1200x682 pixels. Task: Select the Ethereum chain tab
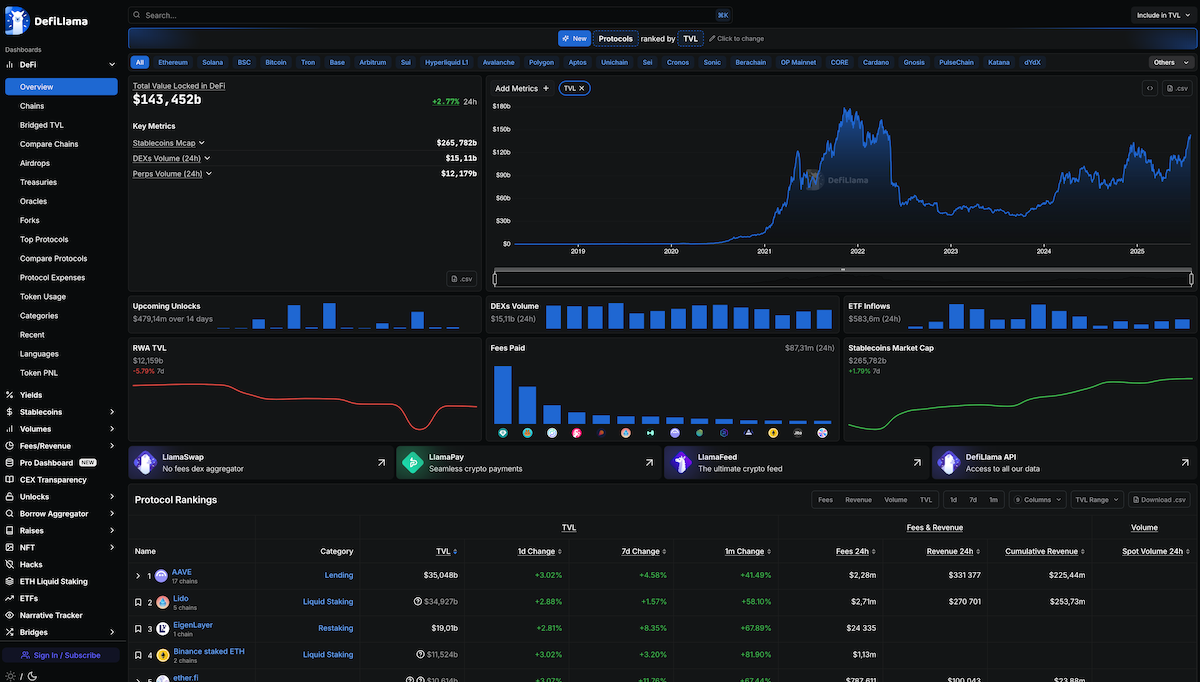pos(173,62)
